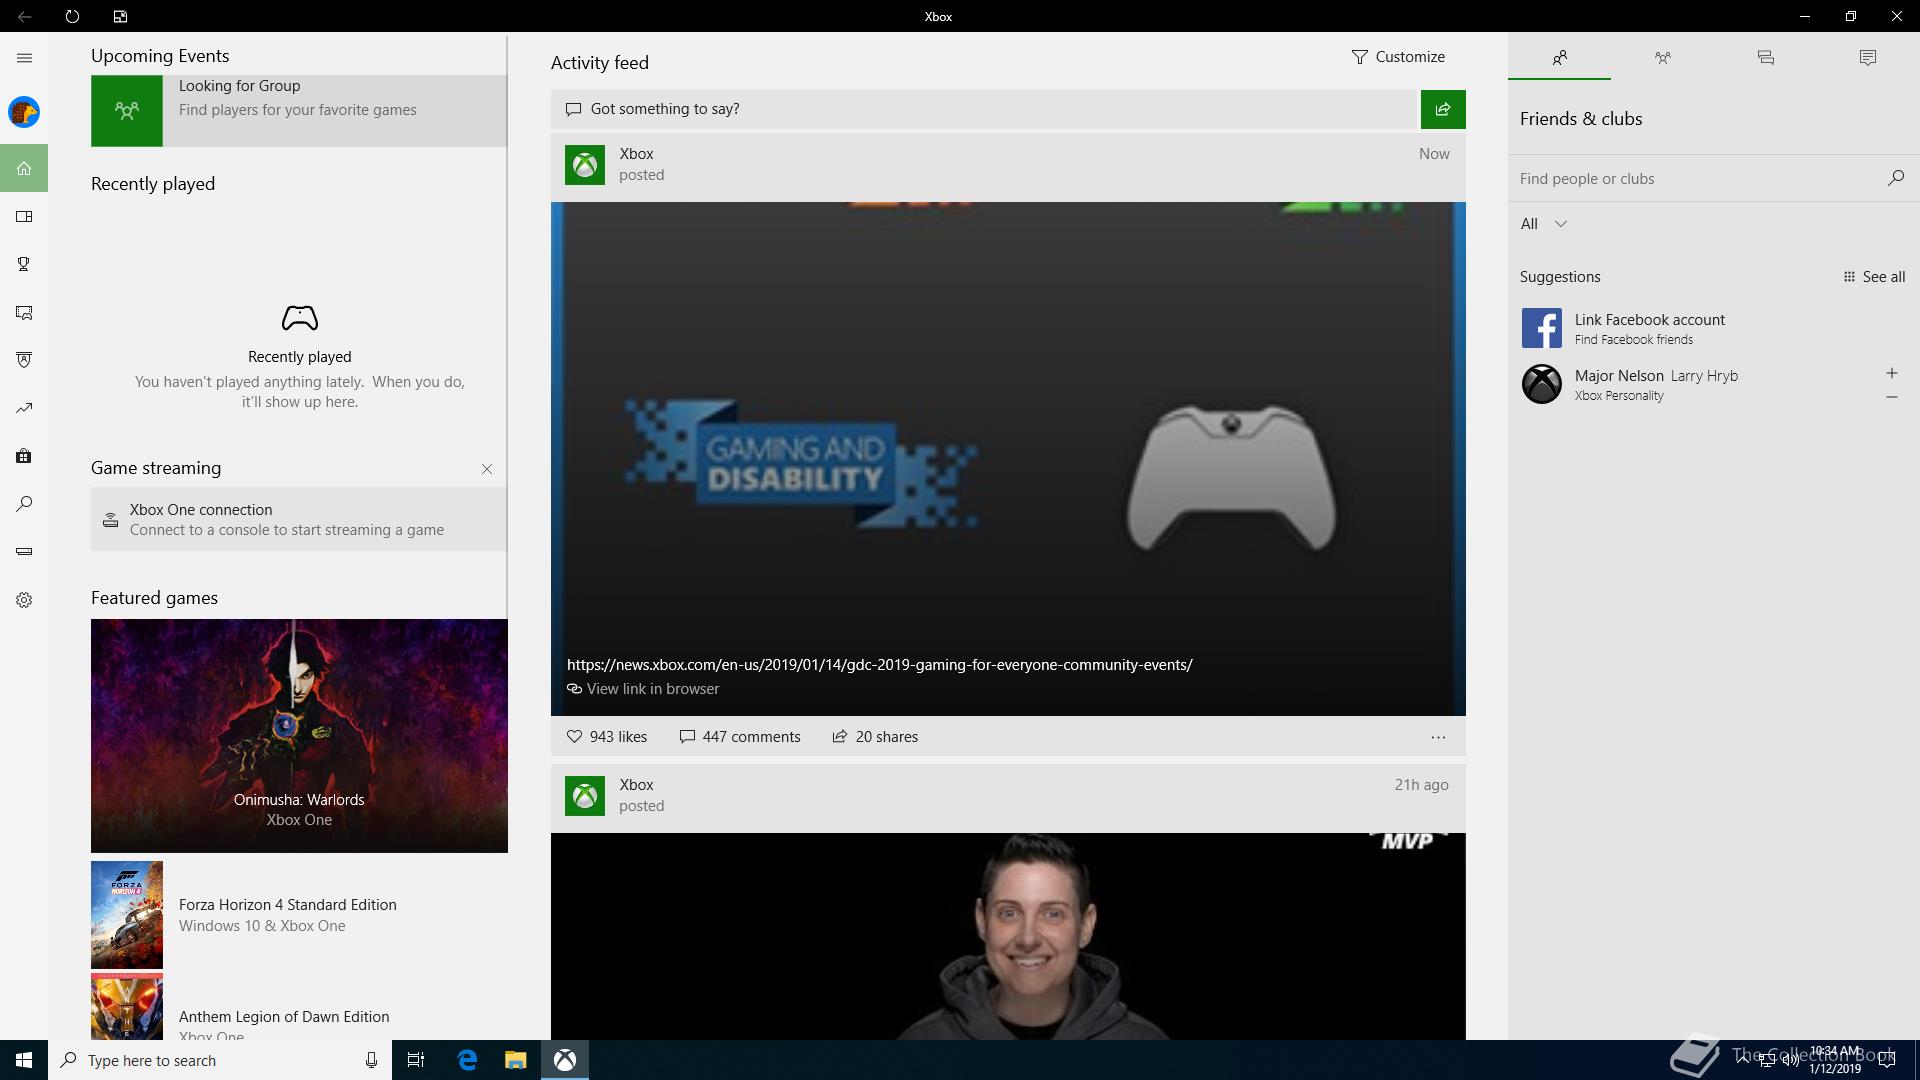This screenshot has width=1920, height=1080.
Task: Close the Game streaming section
Action: [487, 469]
